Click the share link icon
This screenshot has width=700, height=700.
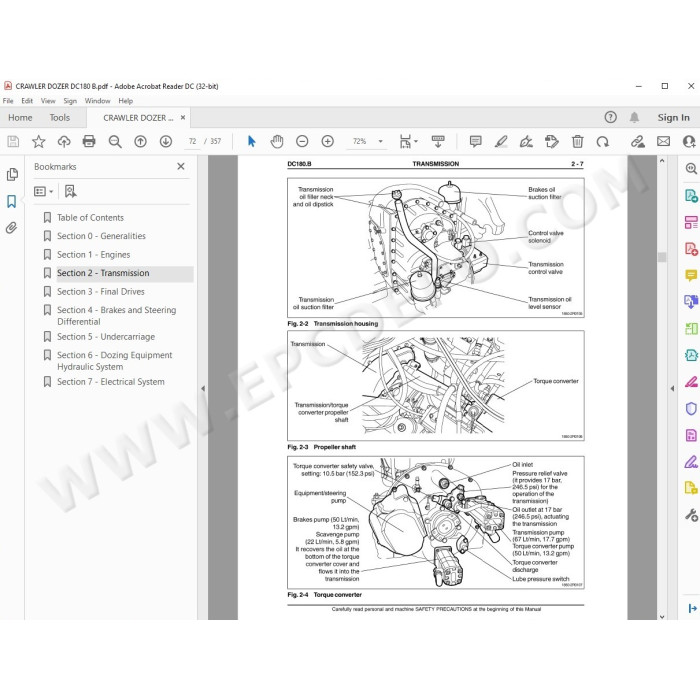[638, 142]
